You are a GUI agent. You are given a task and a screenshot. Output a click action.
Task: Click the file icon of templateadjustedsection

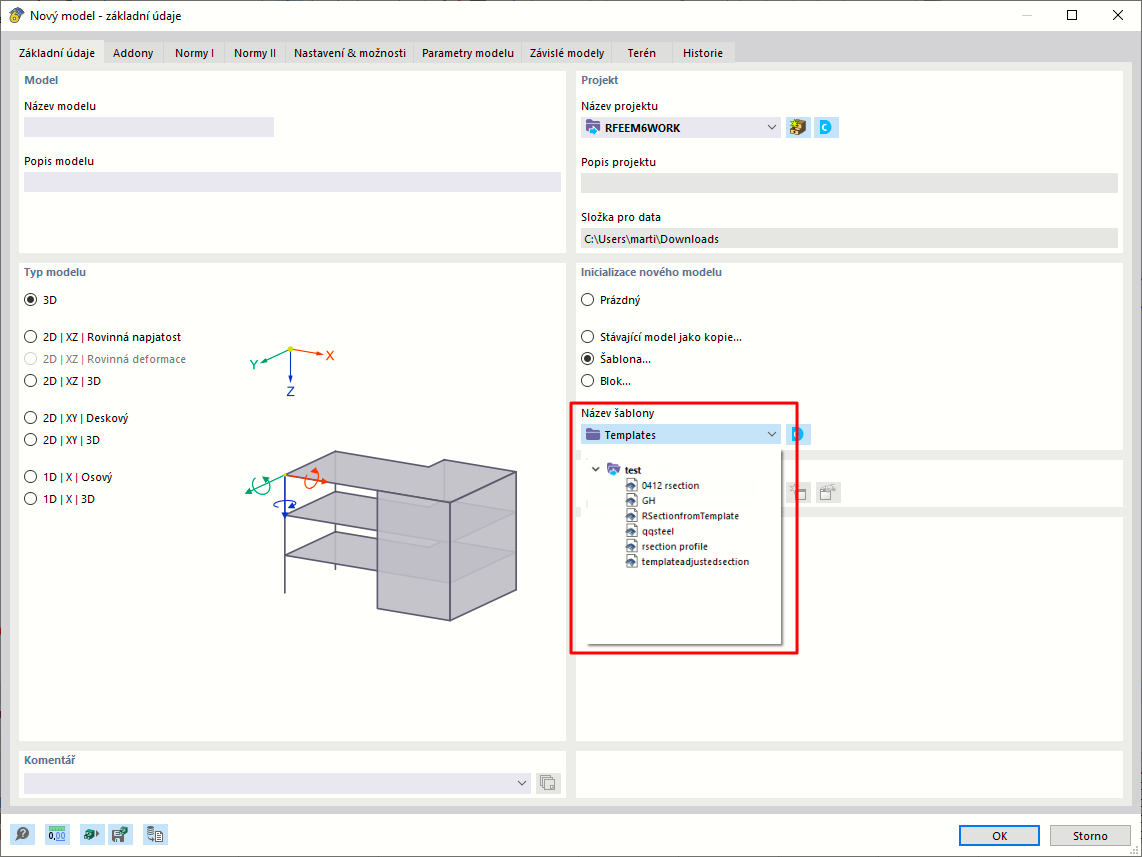click(631, 561)
